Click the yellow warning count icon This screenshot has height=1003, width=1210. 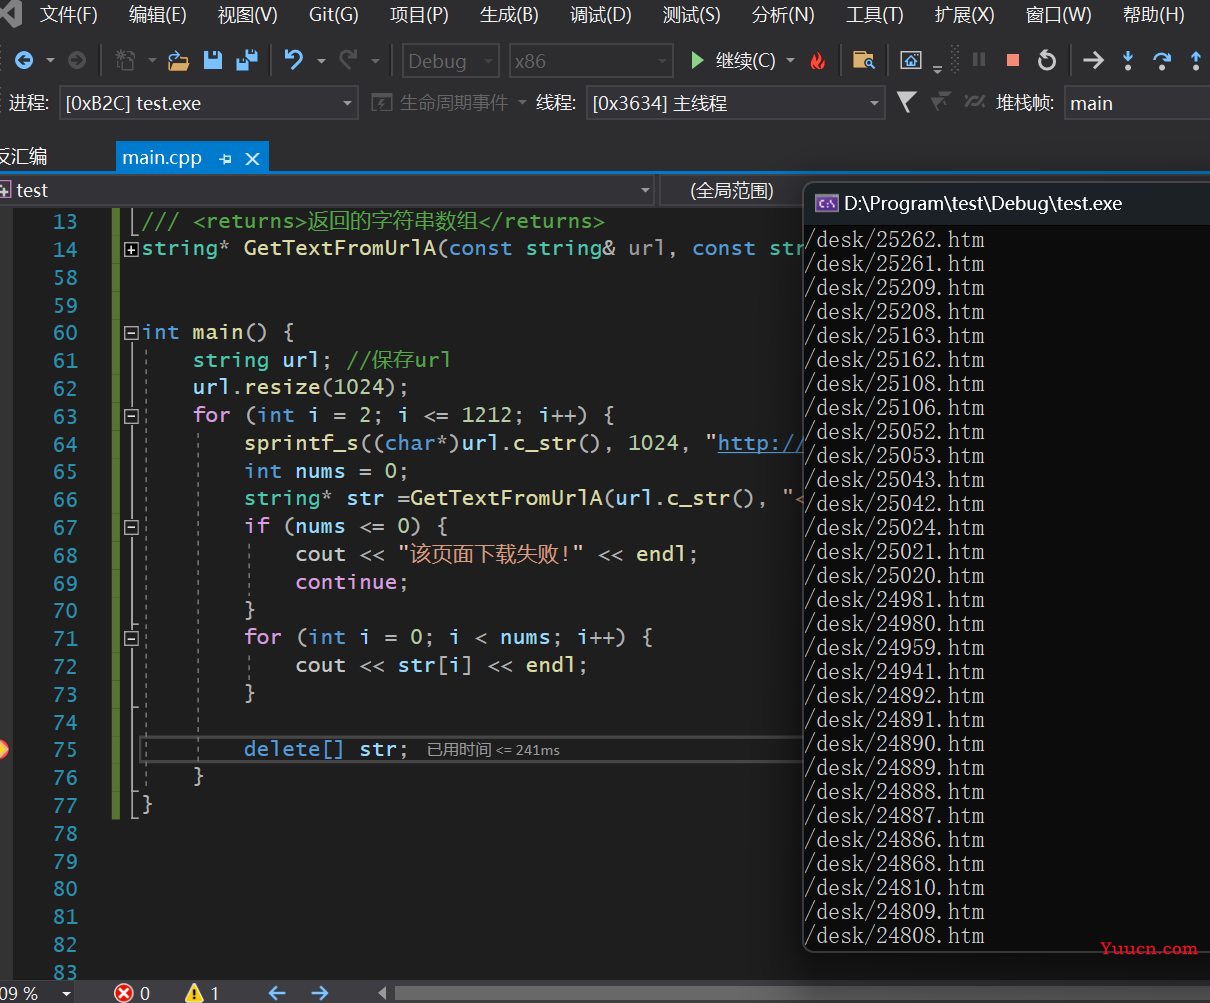point(194,993)
